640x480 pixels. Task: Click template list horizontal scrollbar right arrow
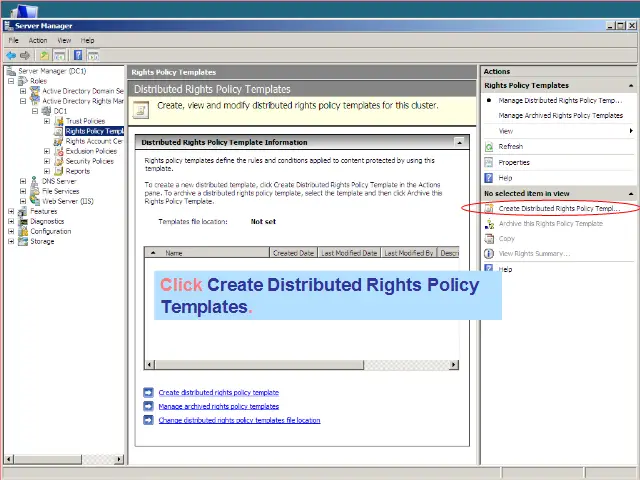[x=453, y=364]
